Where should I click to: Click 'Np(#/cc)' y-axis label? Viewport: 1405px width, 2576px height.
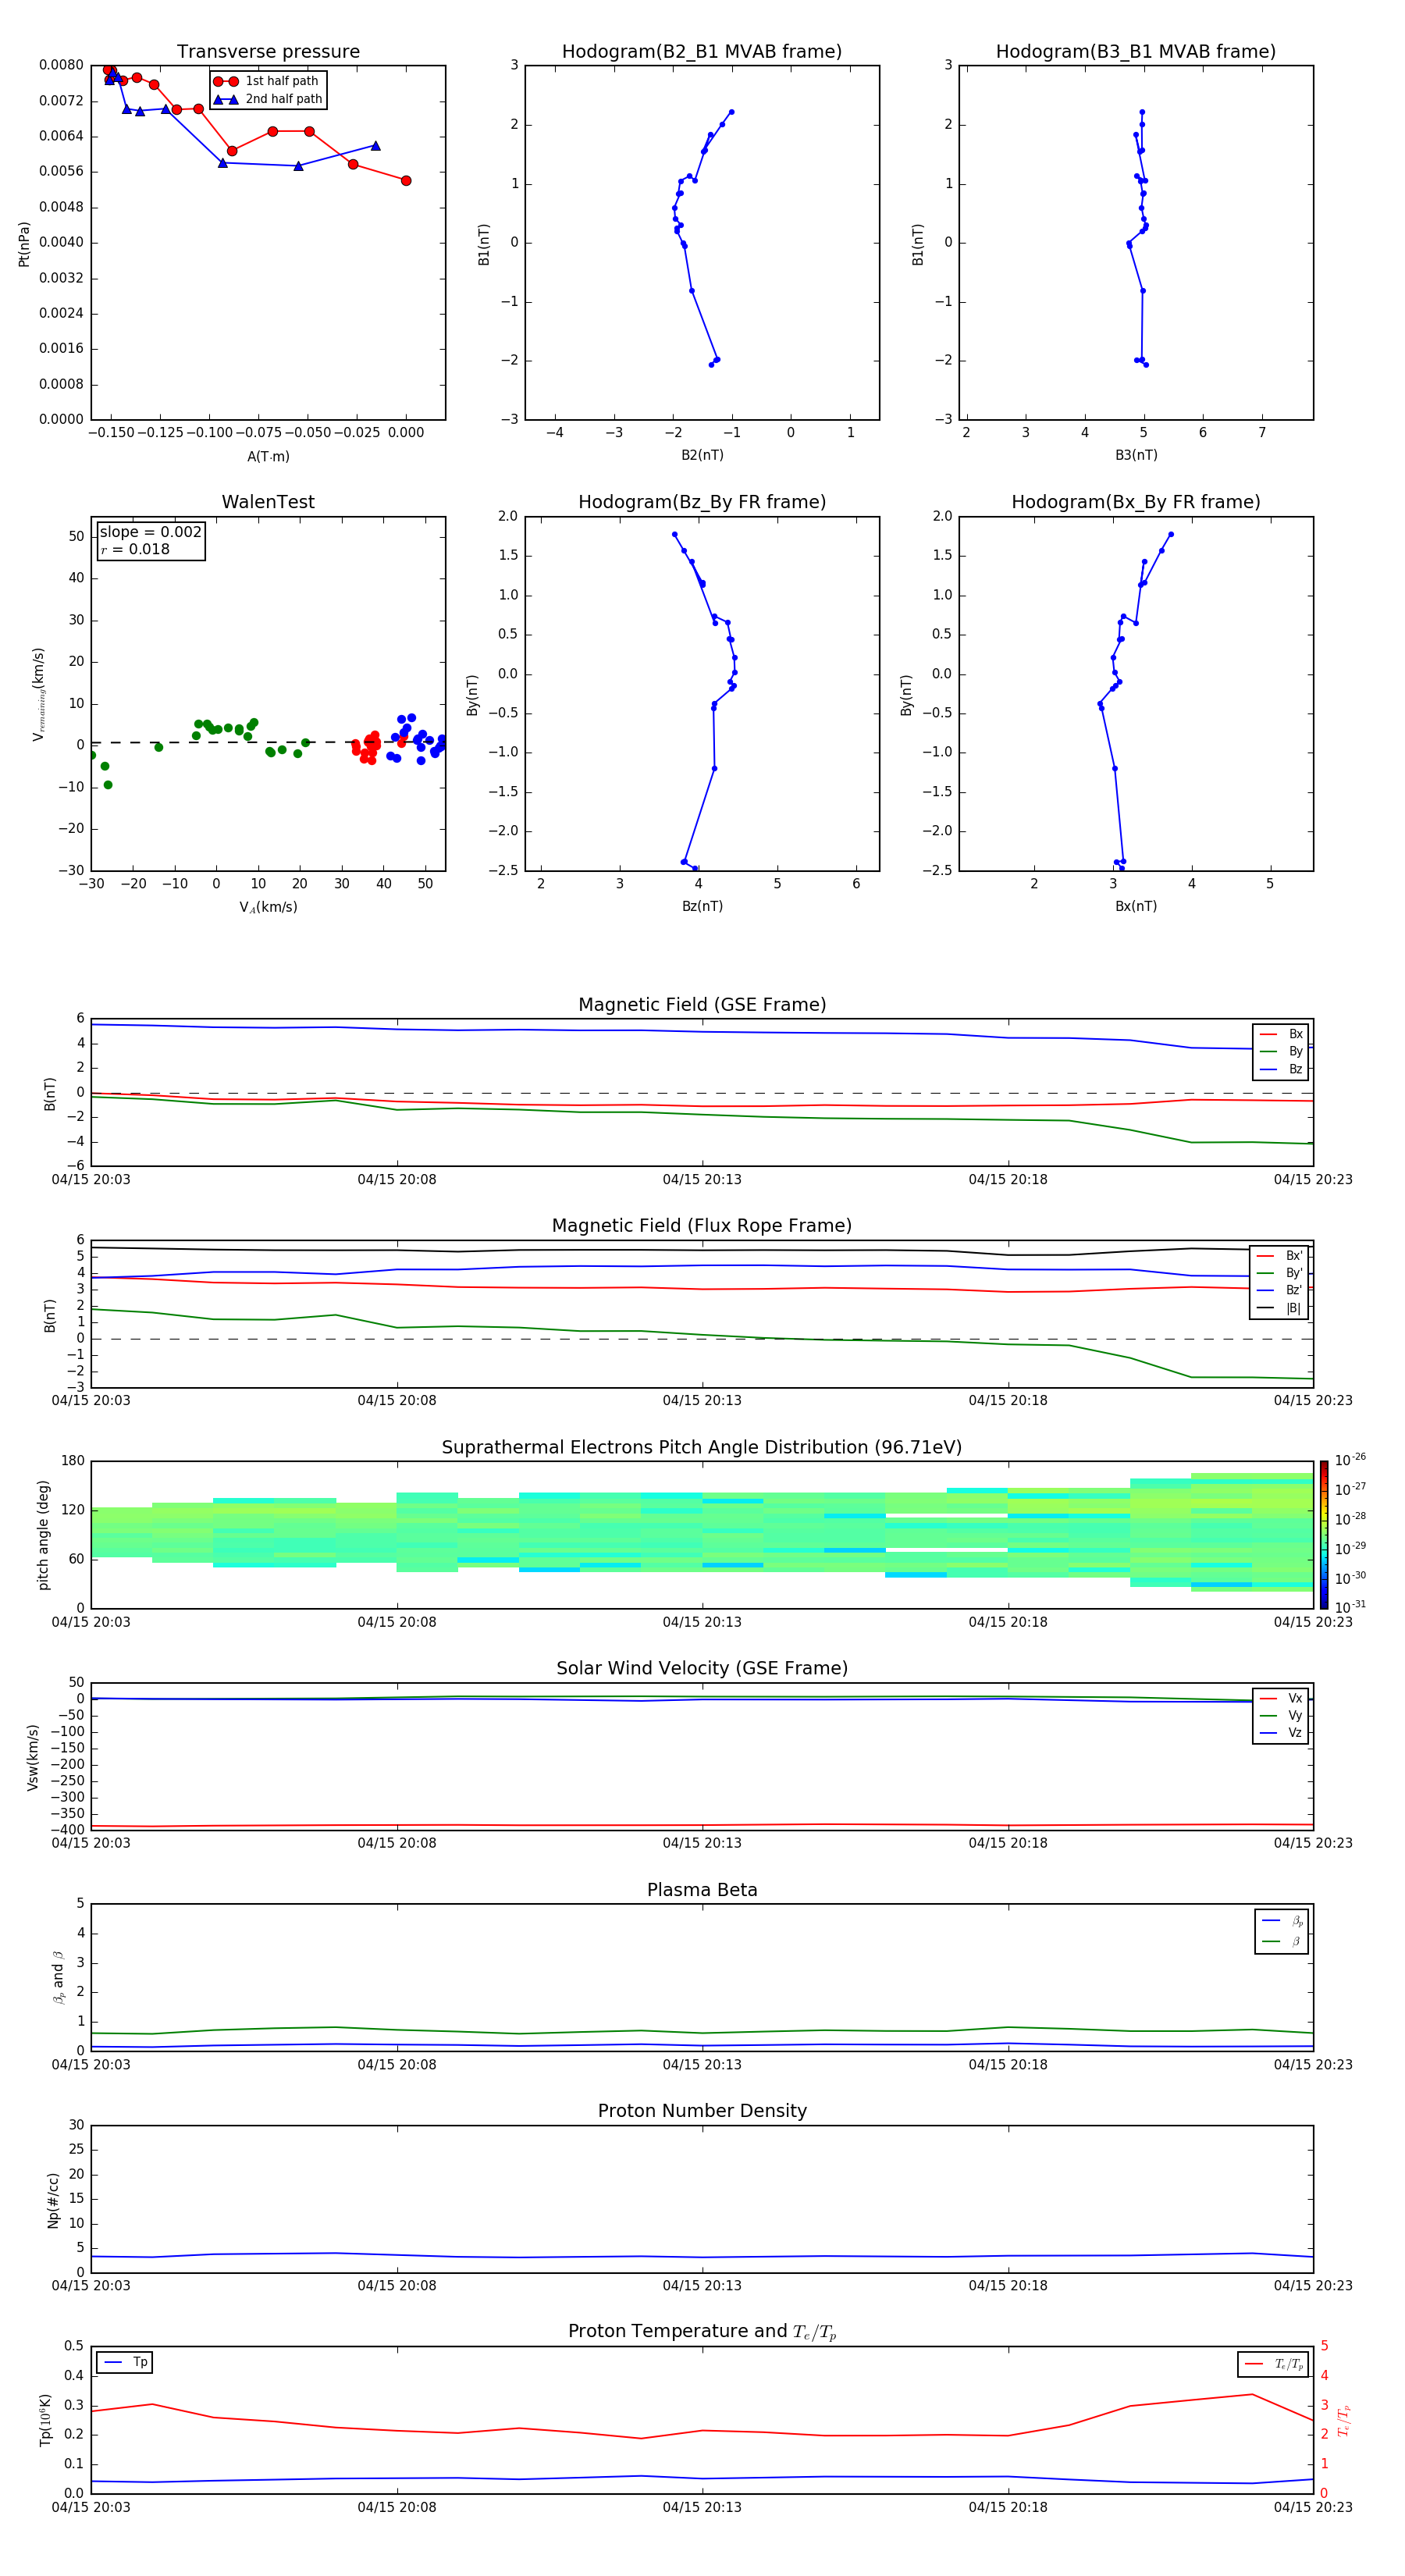click(53, 2200)
